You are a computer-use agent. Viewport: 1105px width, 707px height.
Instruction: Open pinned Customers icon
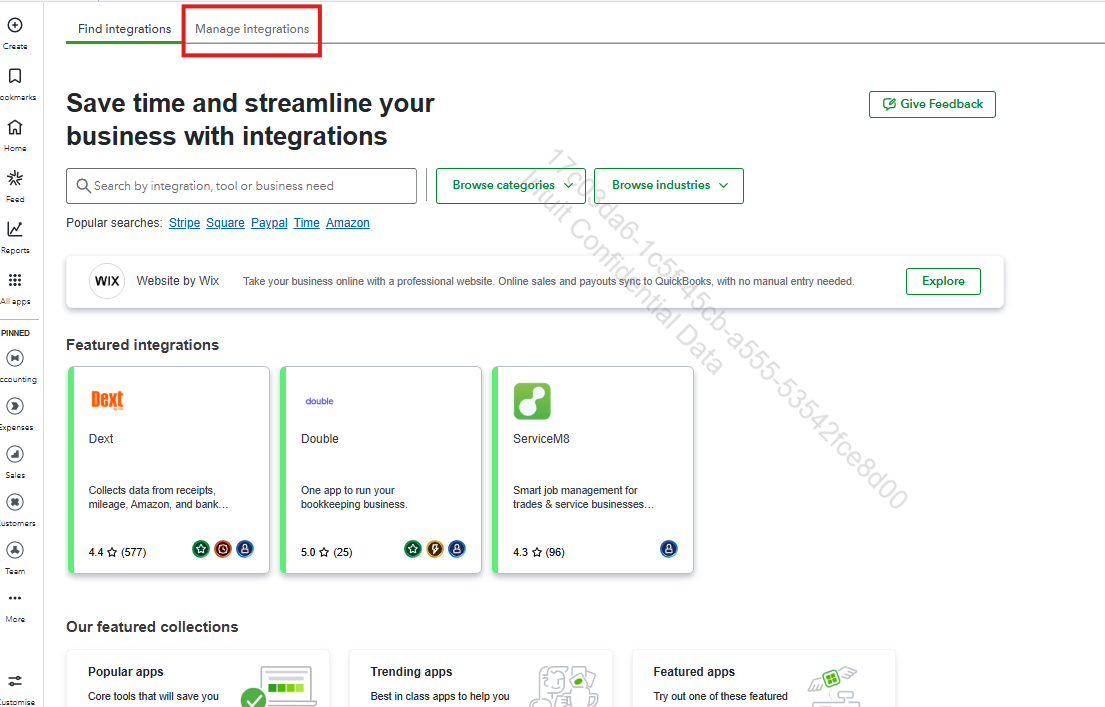coord(15,502)
